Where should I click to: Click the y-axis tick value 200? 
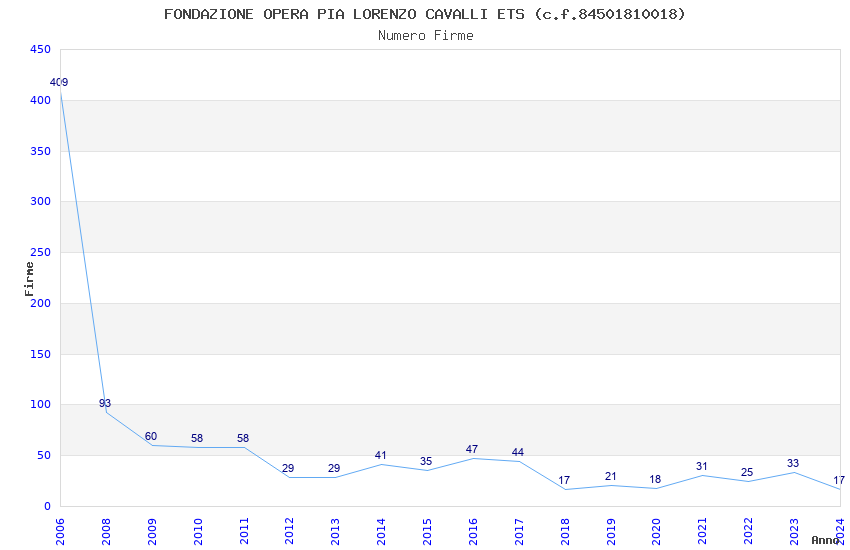pos(41,303)
